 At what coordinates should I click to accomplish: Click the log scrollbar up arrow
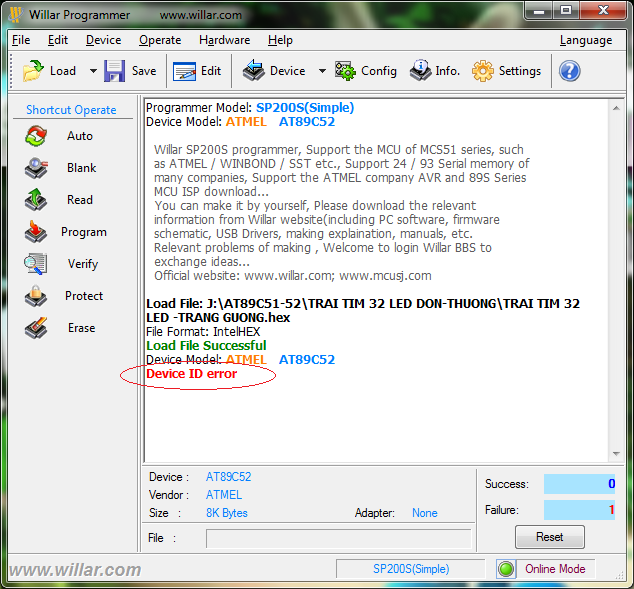[x=616, y=108]
